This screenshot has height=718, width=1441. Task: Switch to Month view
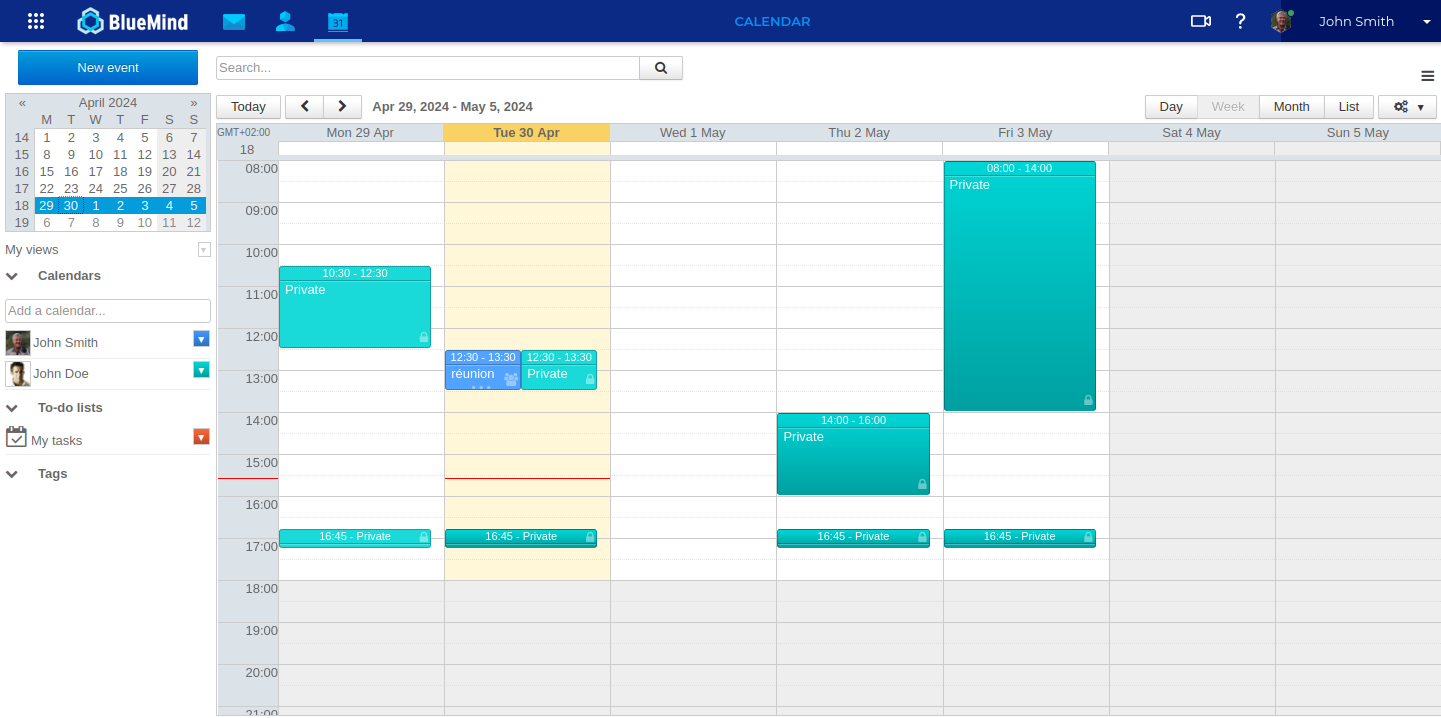[1291, 107]
